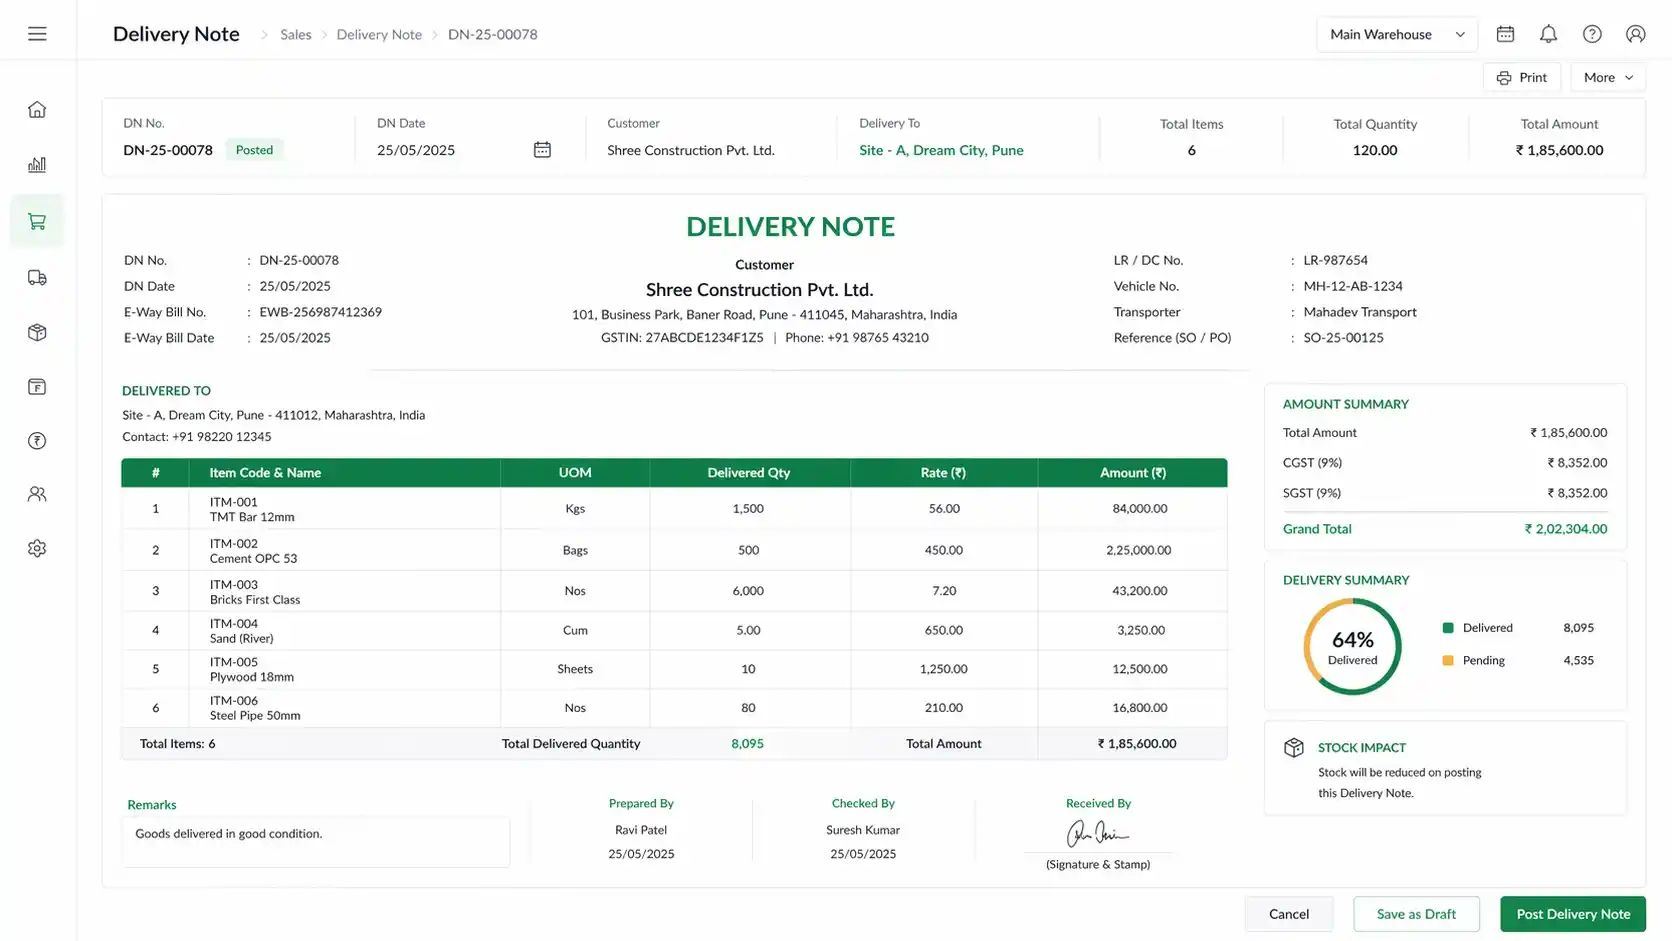
Task: Click total delivered quantity 8,095 in table footer
Action: [x=747, y=744]
